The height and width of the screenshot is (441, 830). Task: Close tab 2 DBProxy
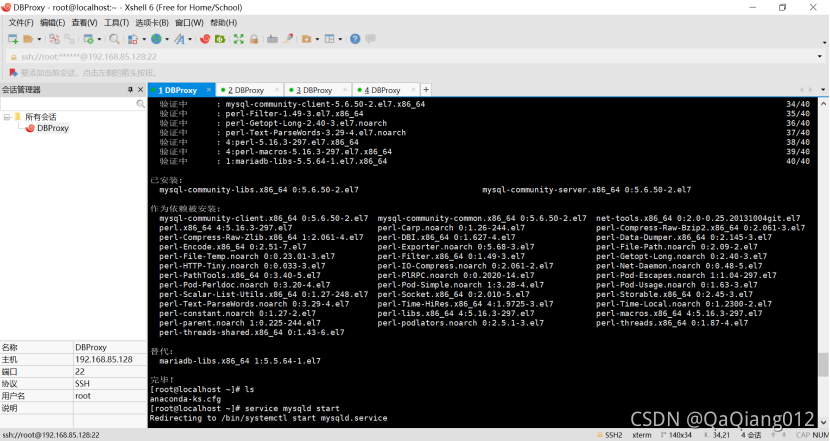tap(277, 90)
